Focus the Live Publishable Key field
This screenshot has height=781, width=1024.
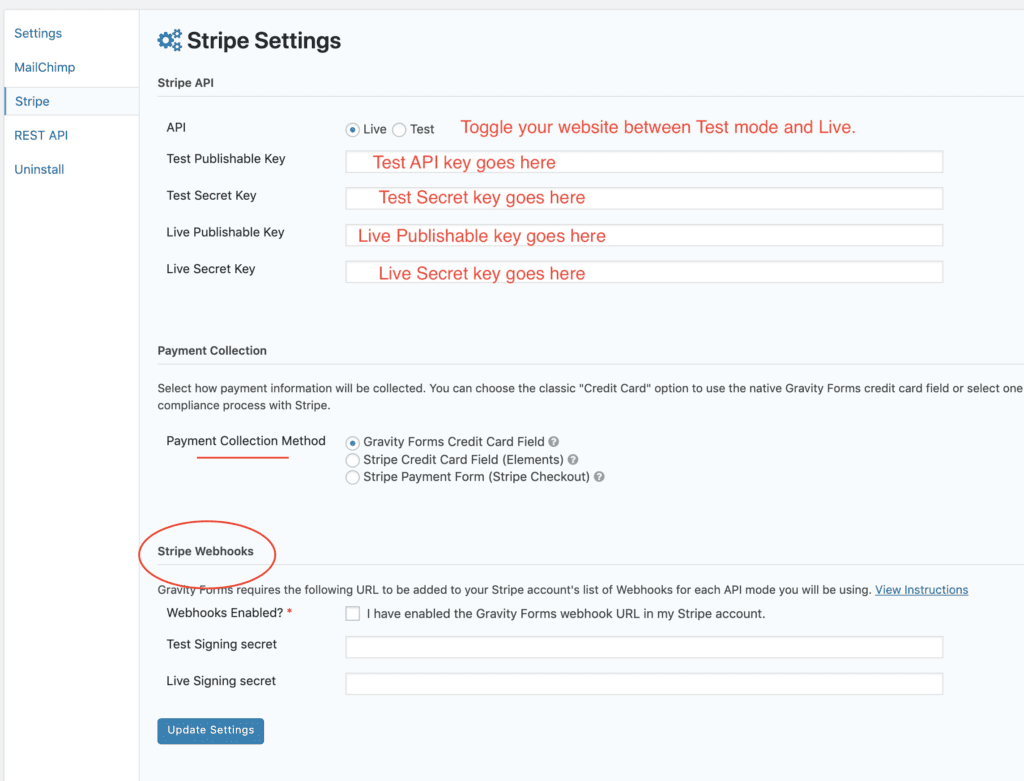pyautogui.click(x=644, y=235)
